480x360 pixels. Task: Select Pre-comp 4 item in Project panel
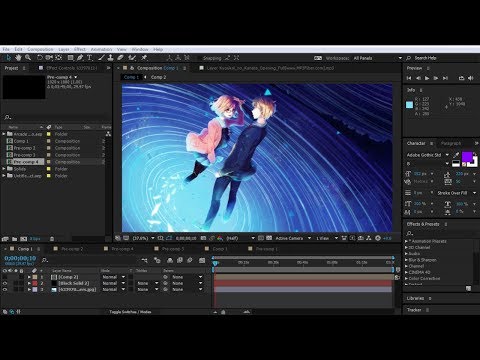click(26, 162)
